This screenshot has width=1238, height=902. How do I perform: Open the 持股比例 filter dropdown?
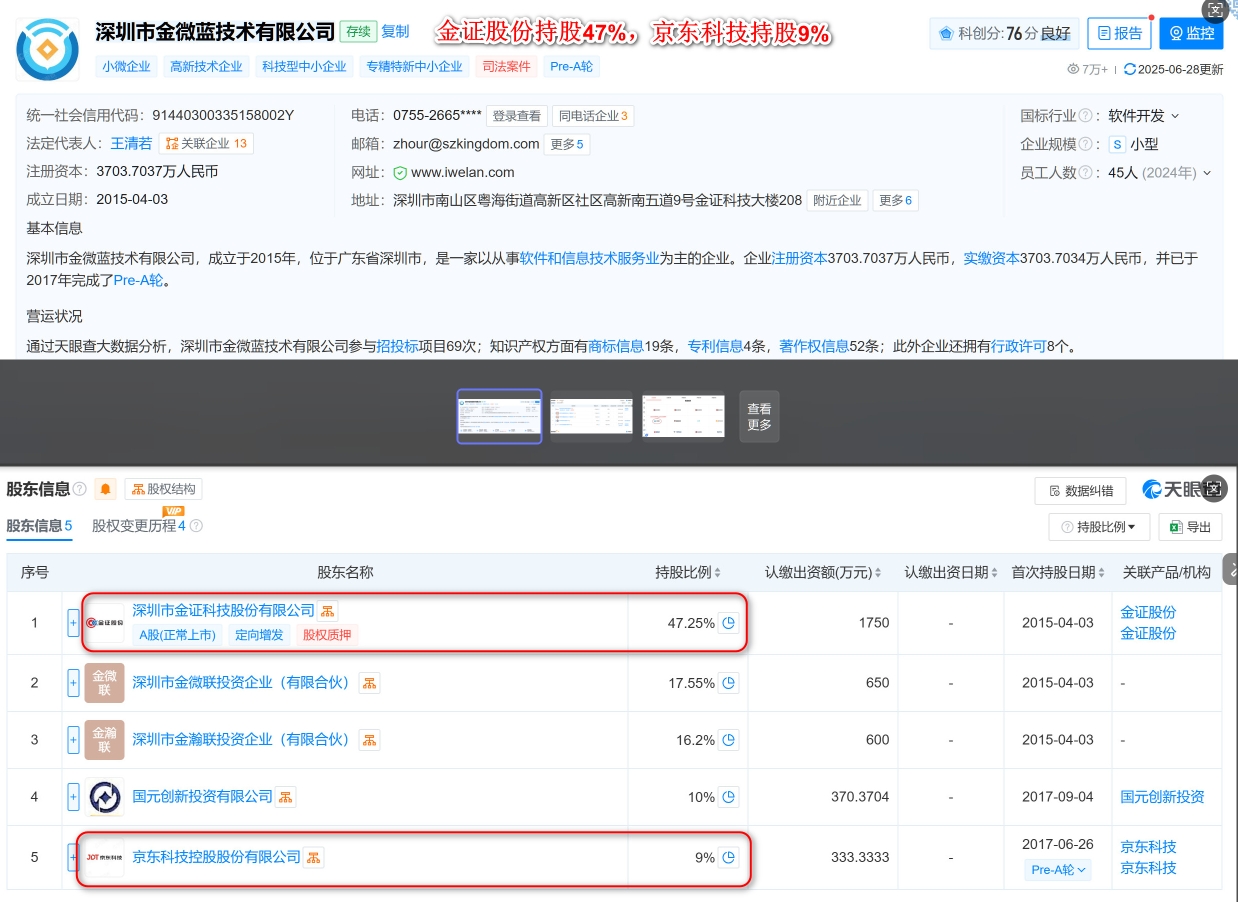click(1100, 527)
